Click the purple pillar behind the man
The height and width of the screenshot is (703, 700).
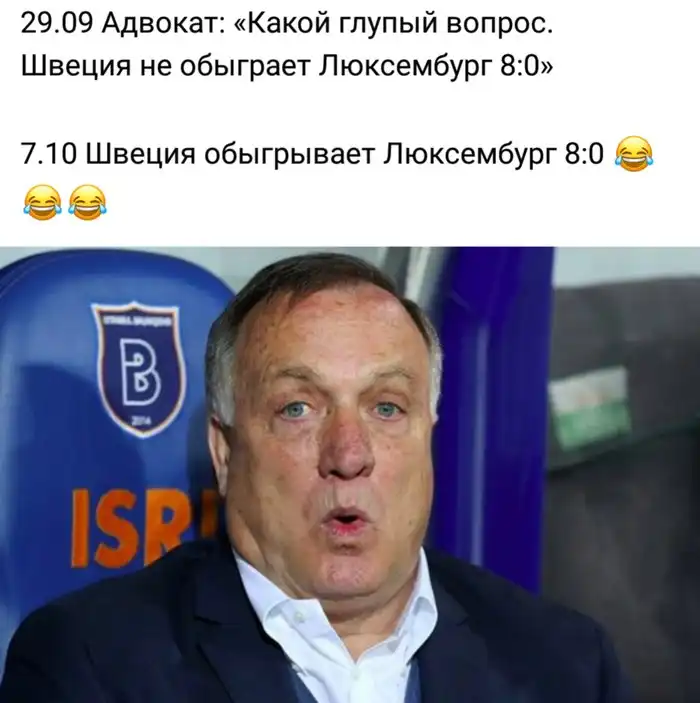click(x=493, y=404)
